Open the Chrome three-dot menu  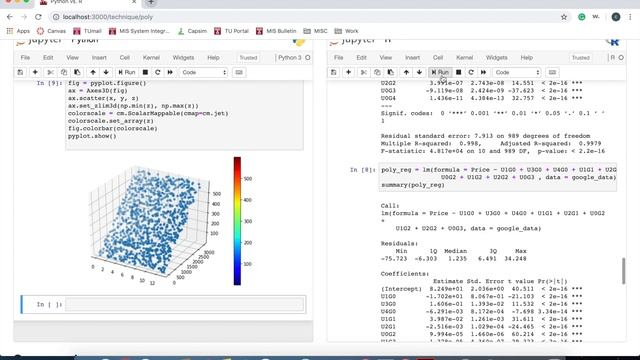pyautogui.click(x=630, y=17)
